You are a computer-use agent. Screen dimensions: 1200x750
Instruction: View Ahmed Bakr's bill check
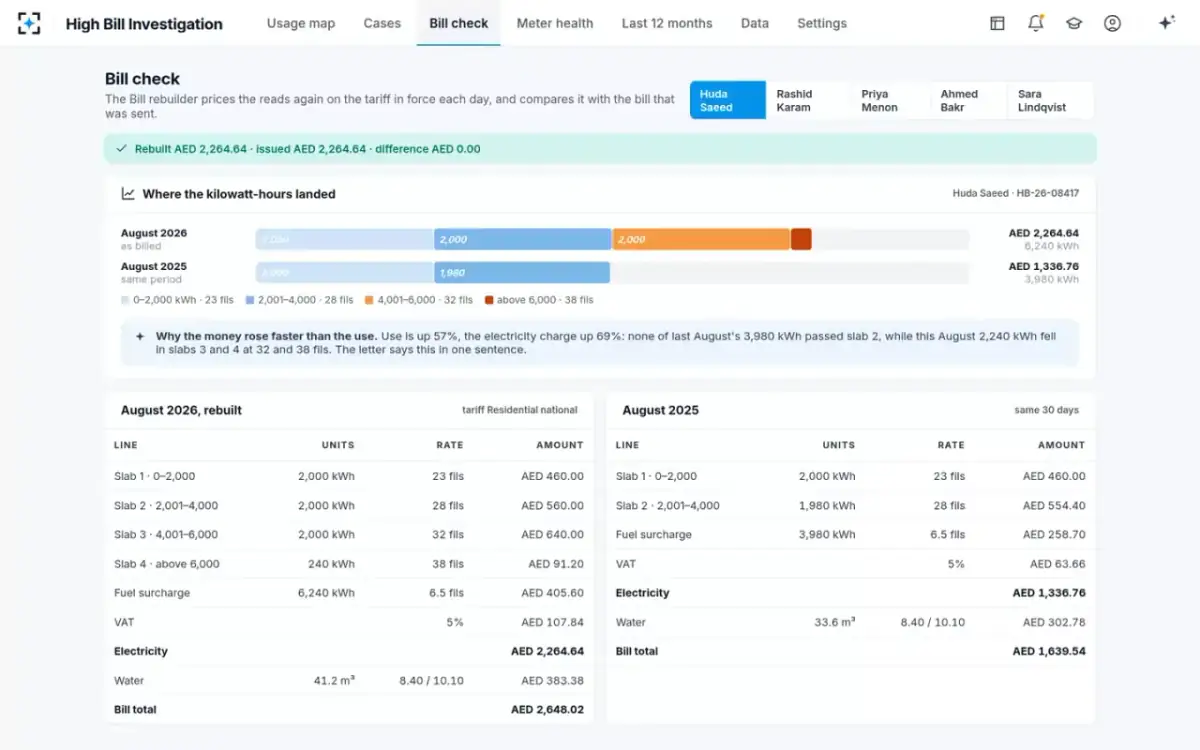[967, 100]
